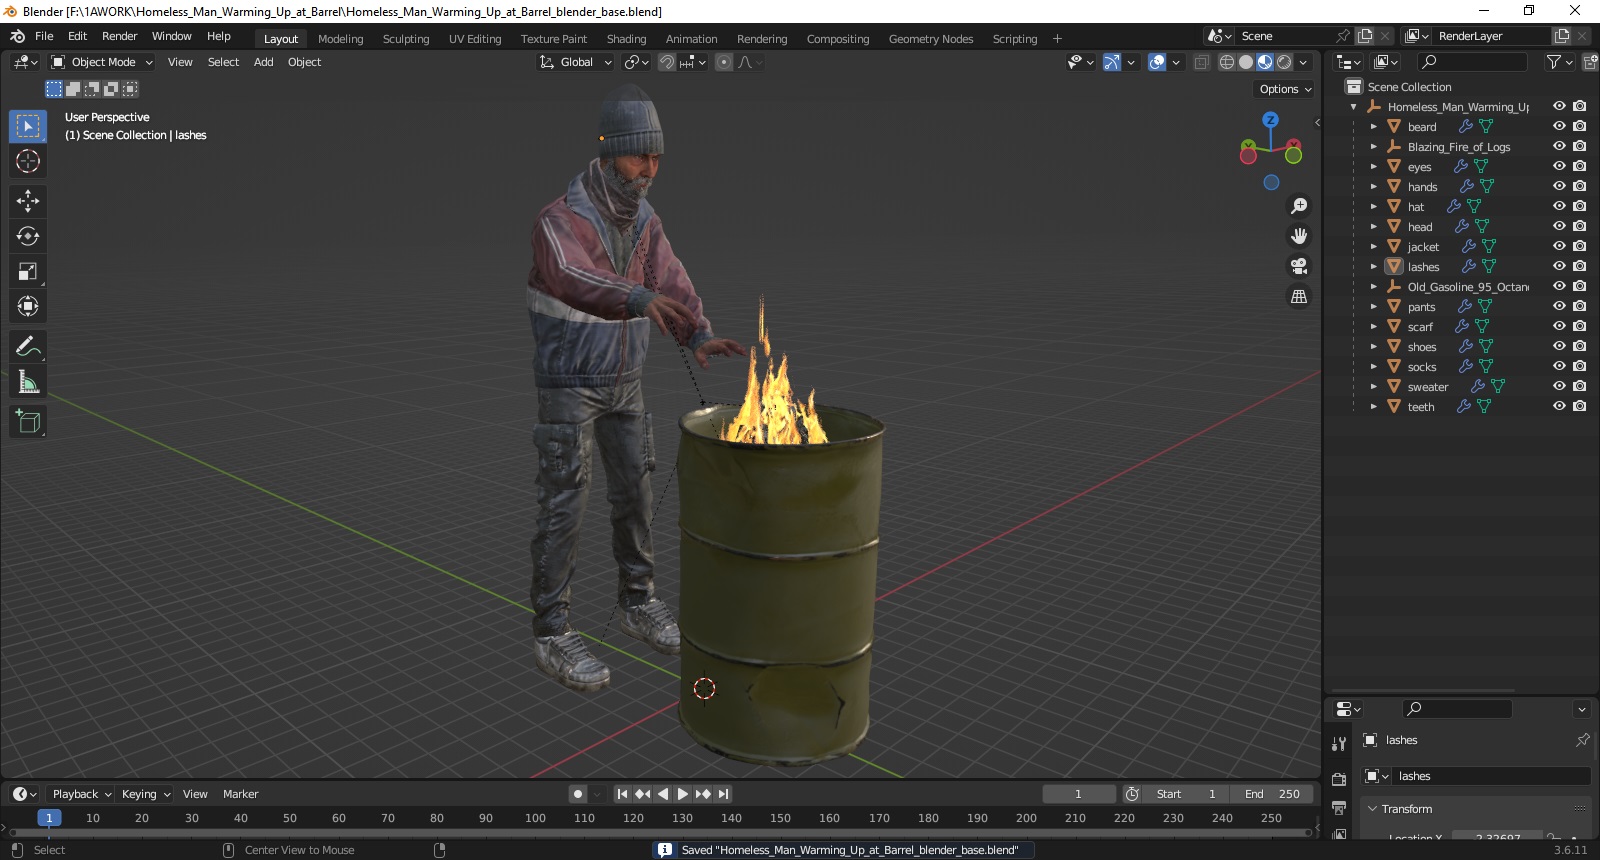Collapse the Transform panel

[x=1373, y=809]
